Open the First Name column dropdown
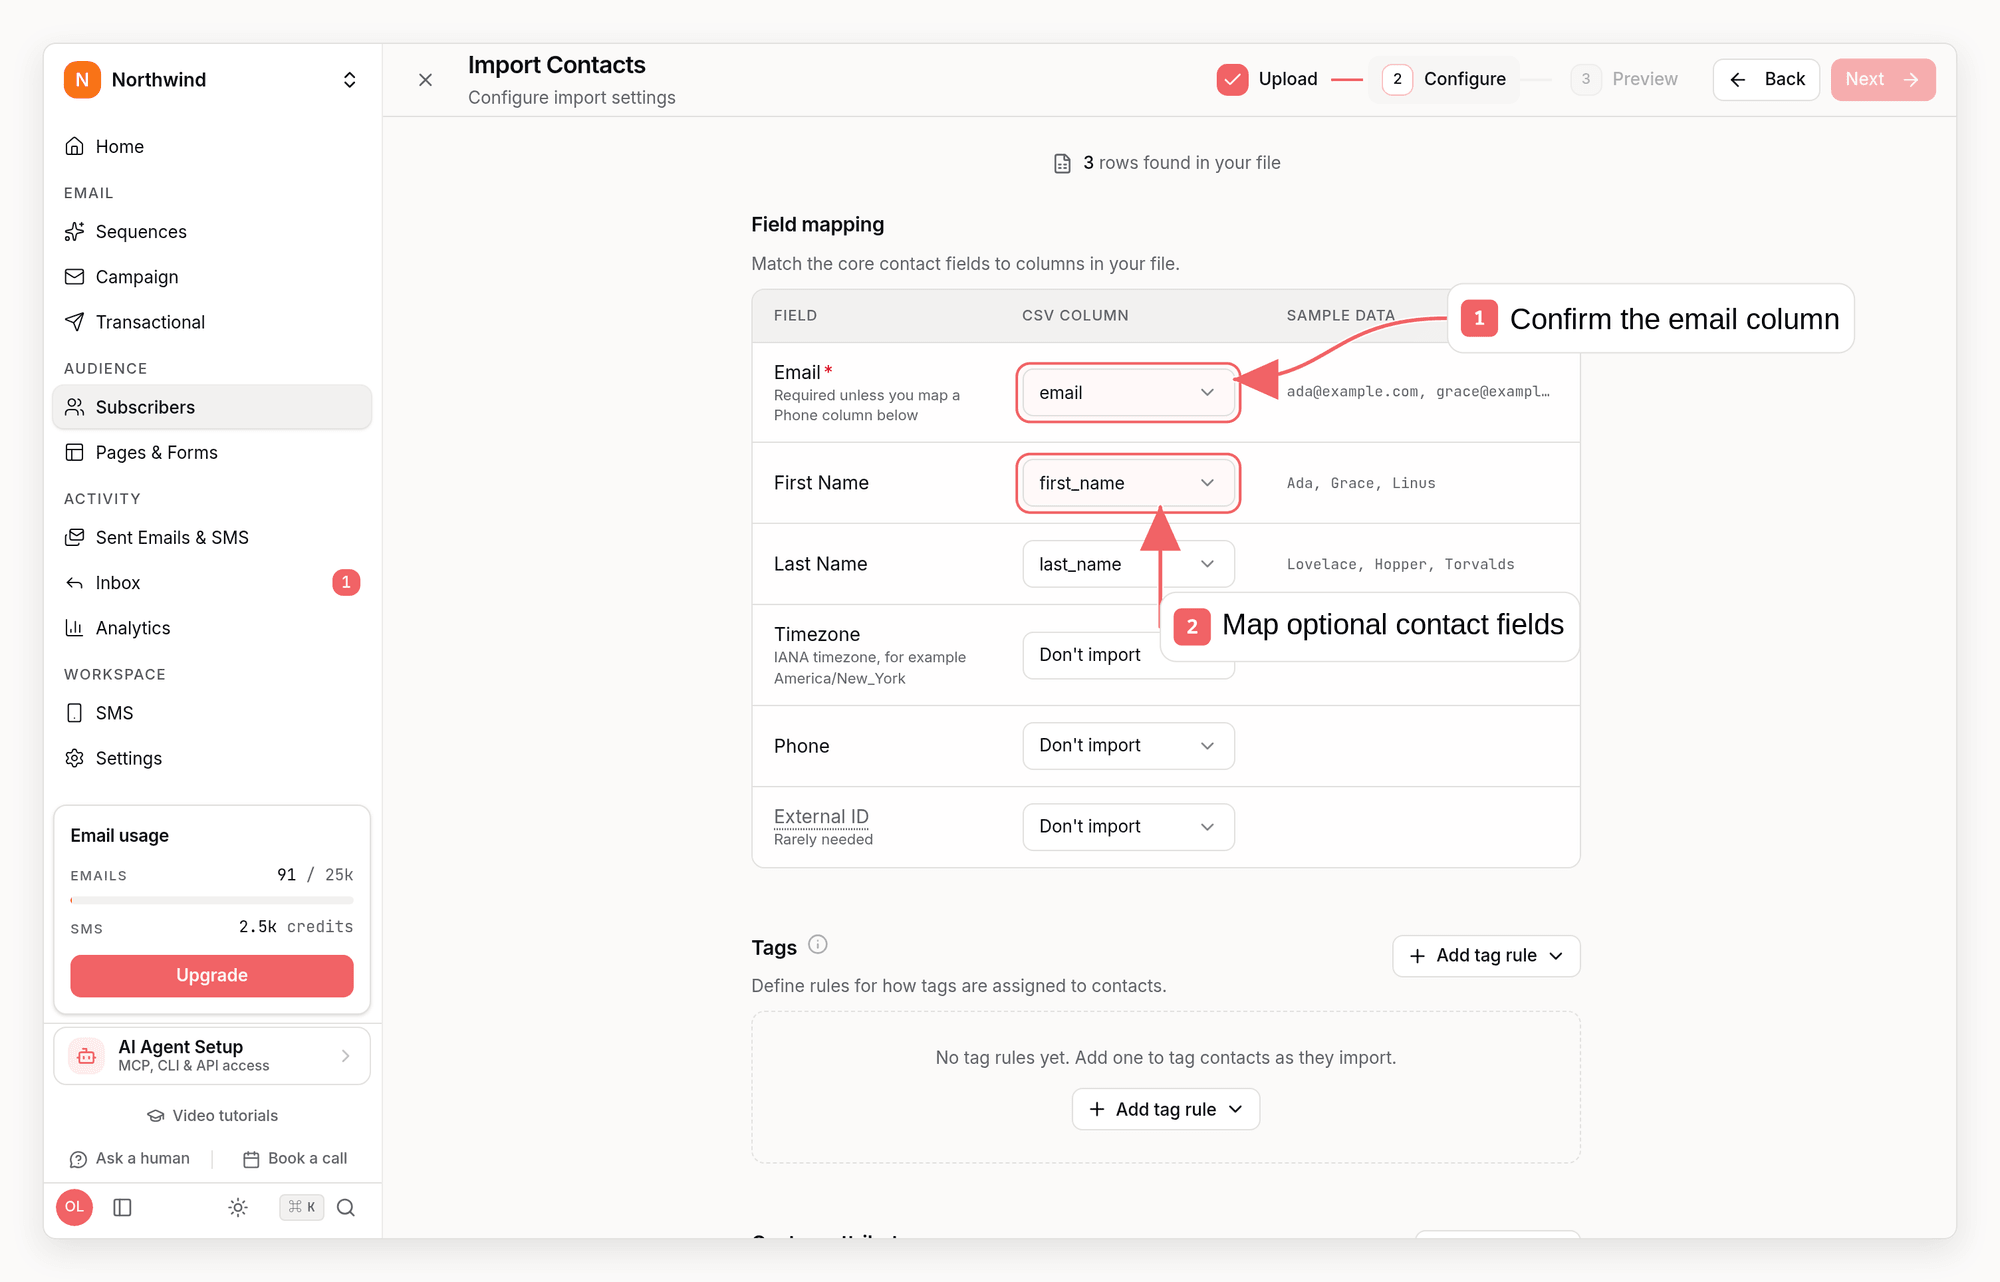The image size is (2000, 1282). 1128,483
